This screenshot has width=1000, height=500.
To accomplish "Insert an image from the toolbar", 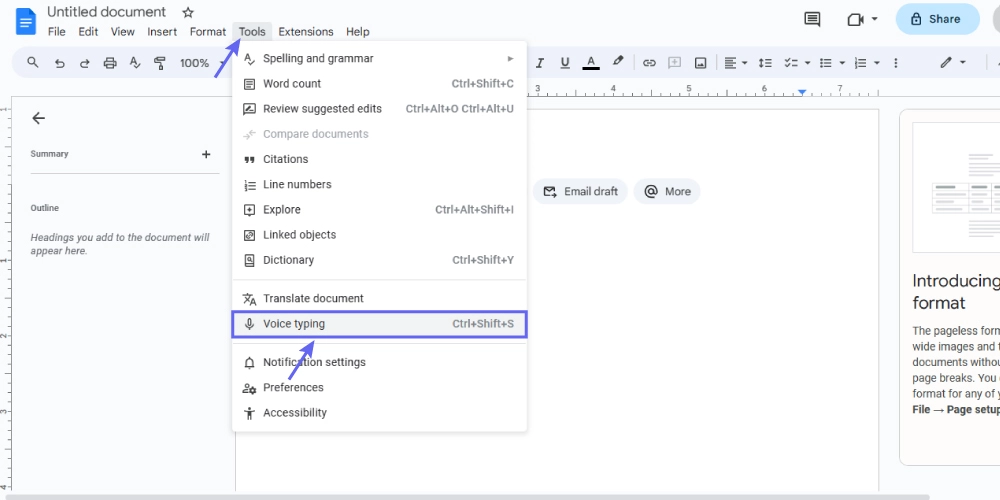I will 700,62.
